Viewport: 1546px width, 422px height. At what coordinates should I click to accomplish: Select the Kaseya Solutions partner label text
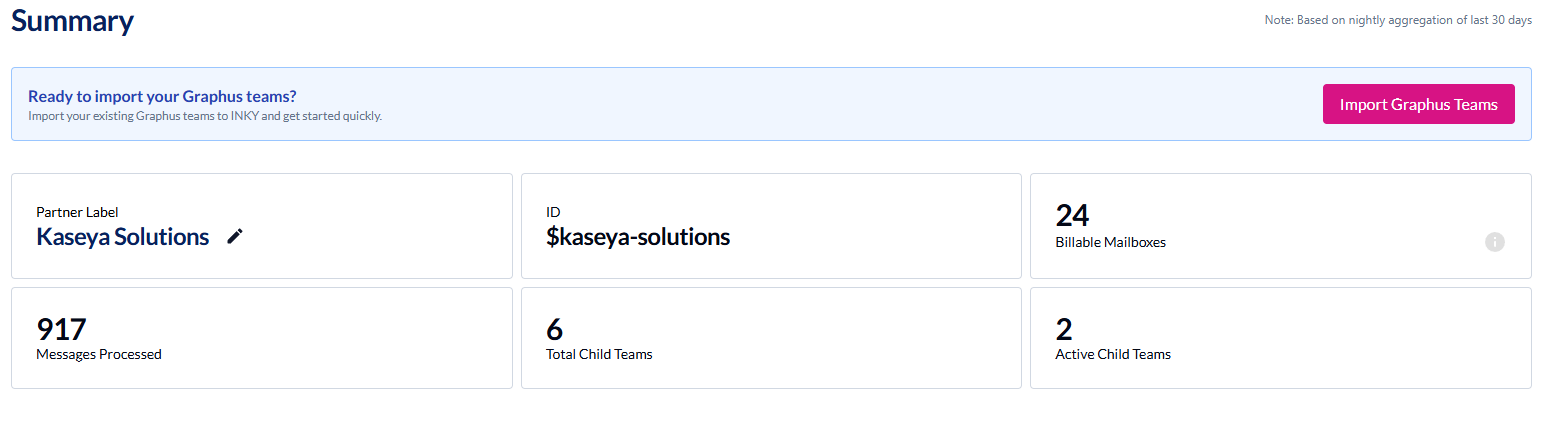(x=122, y=237)
